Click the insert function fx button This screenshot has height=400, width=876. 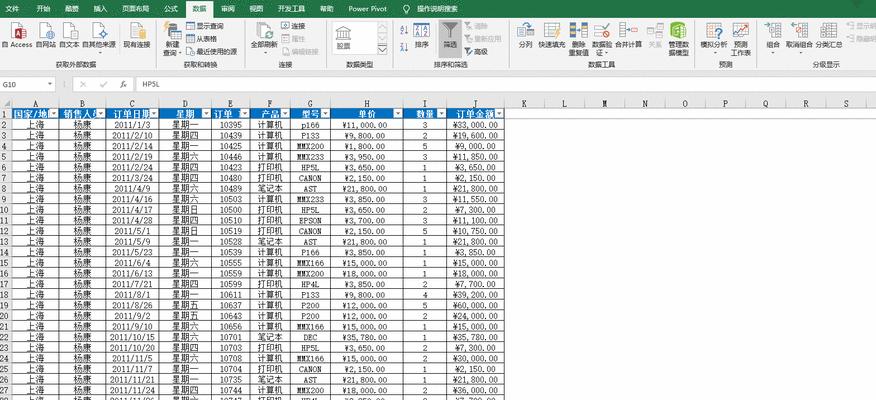pos(123,84)
